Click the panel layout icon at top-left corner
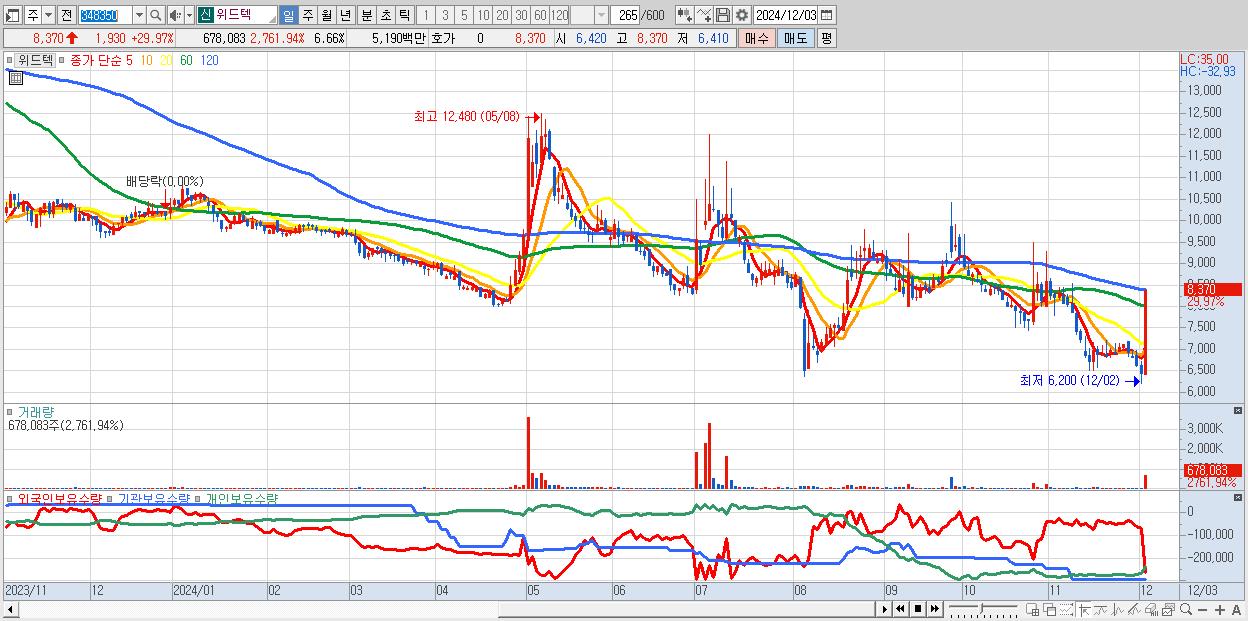Viewport: 1248px width, 621px height. [x=13, y=15]
